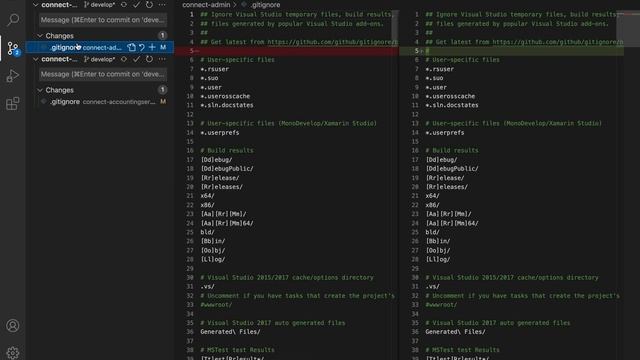Open the Manage gear menu
This screenshot has width=640, height=360.
pos(13,352)
